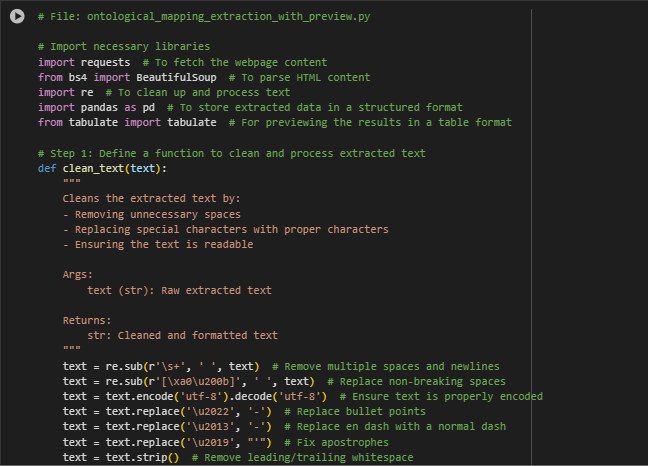Place cursor on 'def clean_text(text):'
This screenshot has height=466, width=648.
click(102, 169)
